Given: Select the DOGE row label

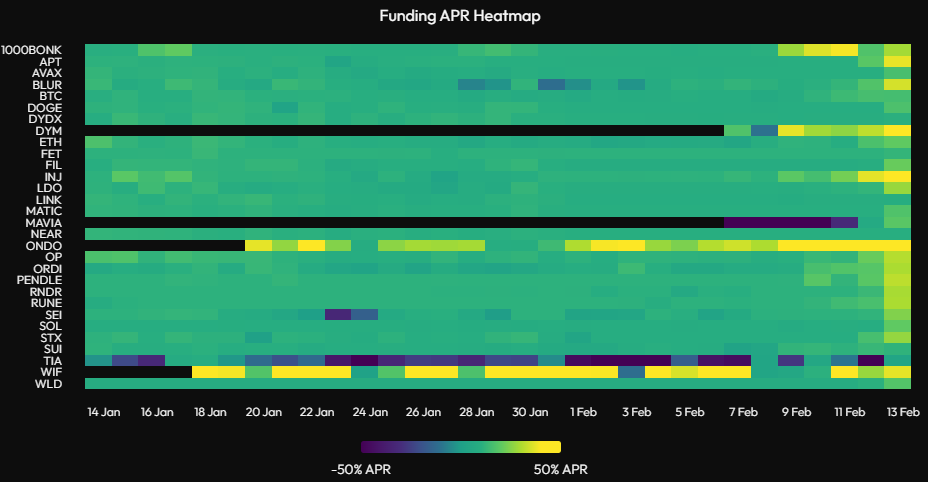Looking at the screenshot, I should click(x=44, y=108).
